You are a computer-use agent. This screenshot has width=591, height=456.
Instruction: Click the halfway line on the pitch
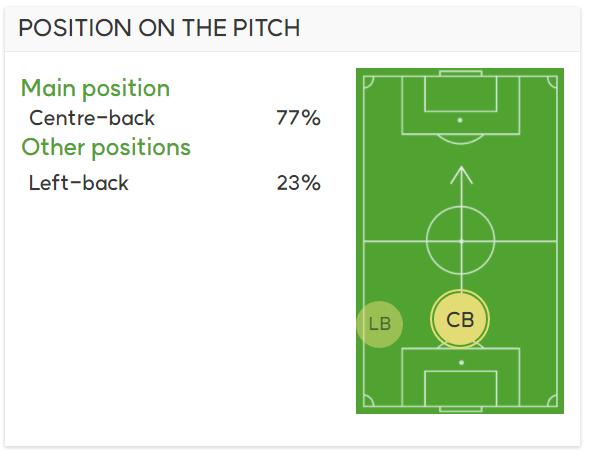(x=460, y=241)
